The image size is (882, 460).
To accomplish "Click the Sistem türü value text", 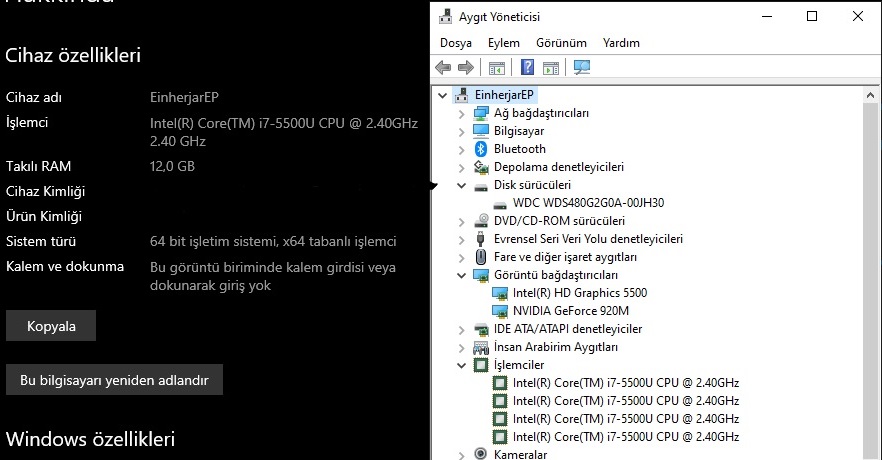I will [273, 241].
